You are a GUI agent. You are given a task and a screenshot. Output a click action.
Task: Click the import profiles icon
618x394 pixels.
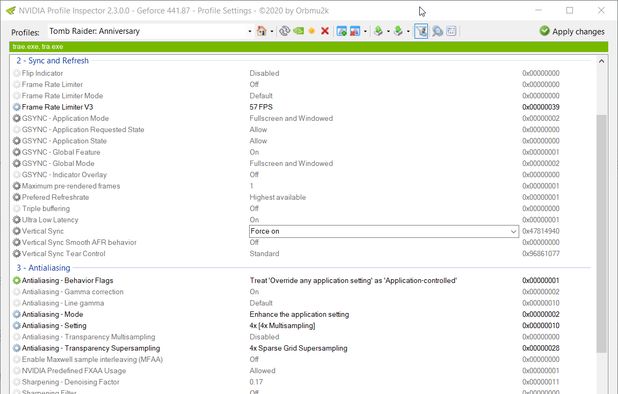[x=398, y=31]
